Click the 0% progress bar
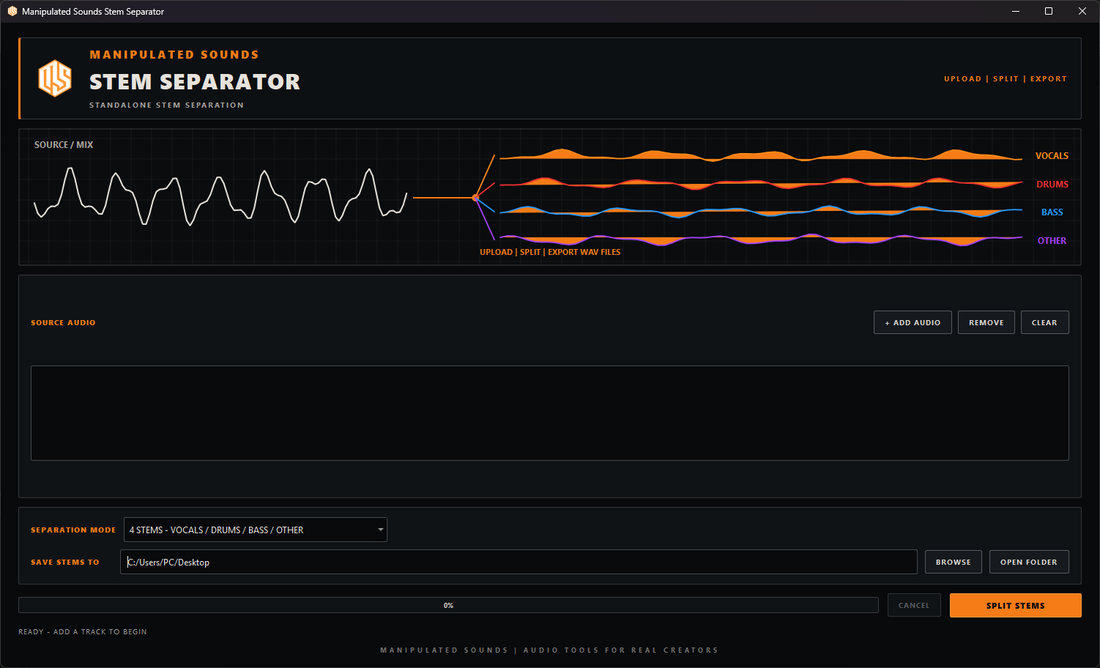1100x668 pixels. (448, 605)
